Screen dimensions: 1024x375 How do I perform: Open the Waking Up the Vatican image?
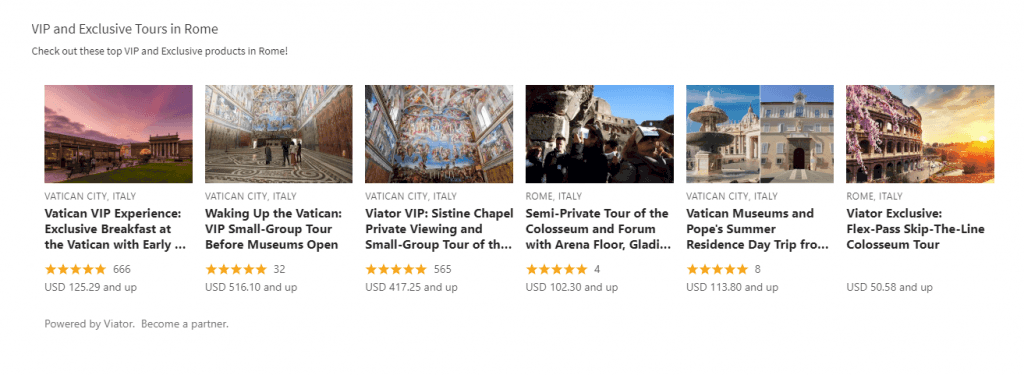[x=279, y=134]
